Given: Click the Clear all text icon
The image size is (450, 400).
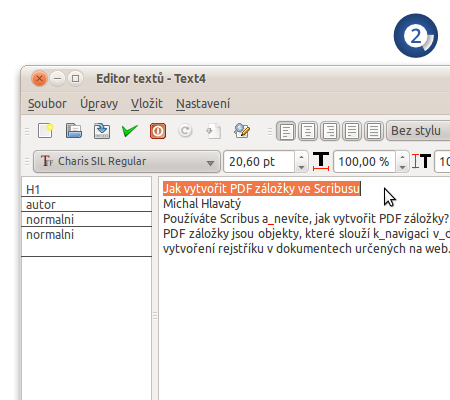Looking at the screenshot, I should pos(46,131).
